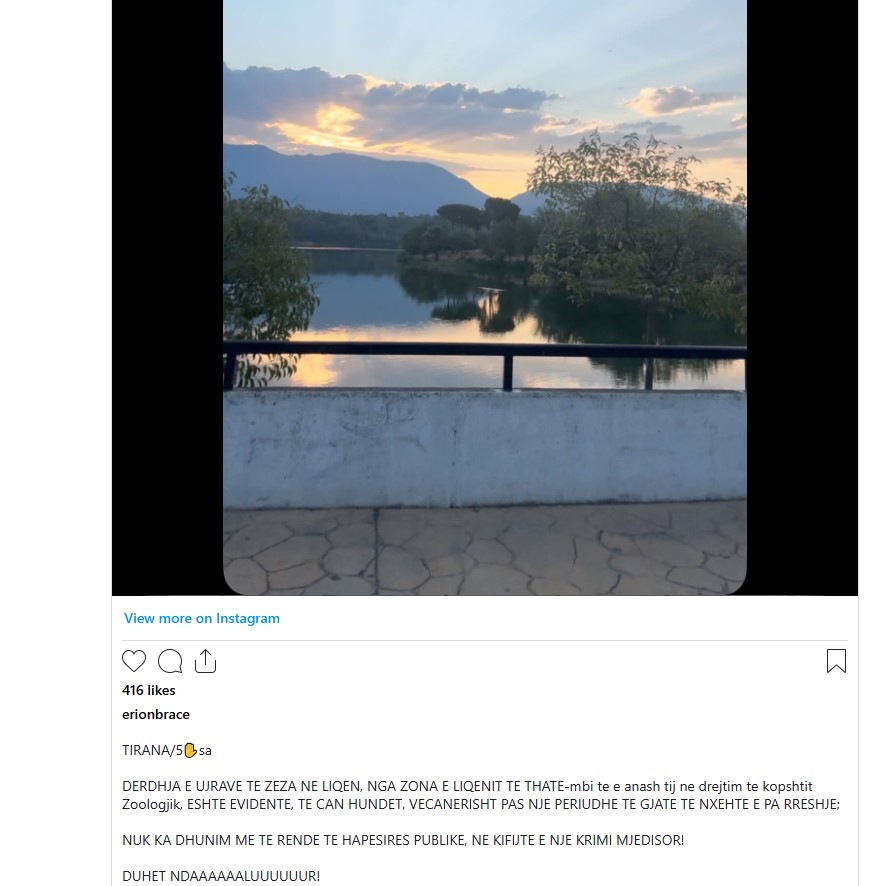Viewport: 894px width, 886px height.
Task: Select the NUK KA DHUNIM caption line
Action: pos(403,840)
